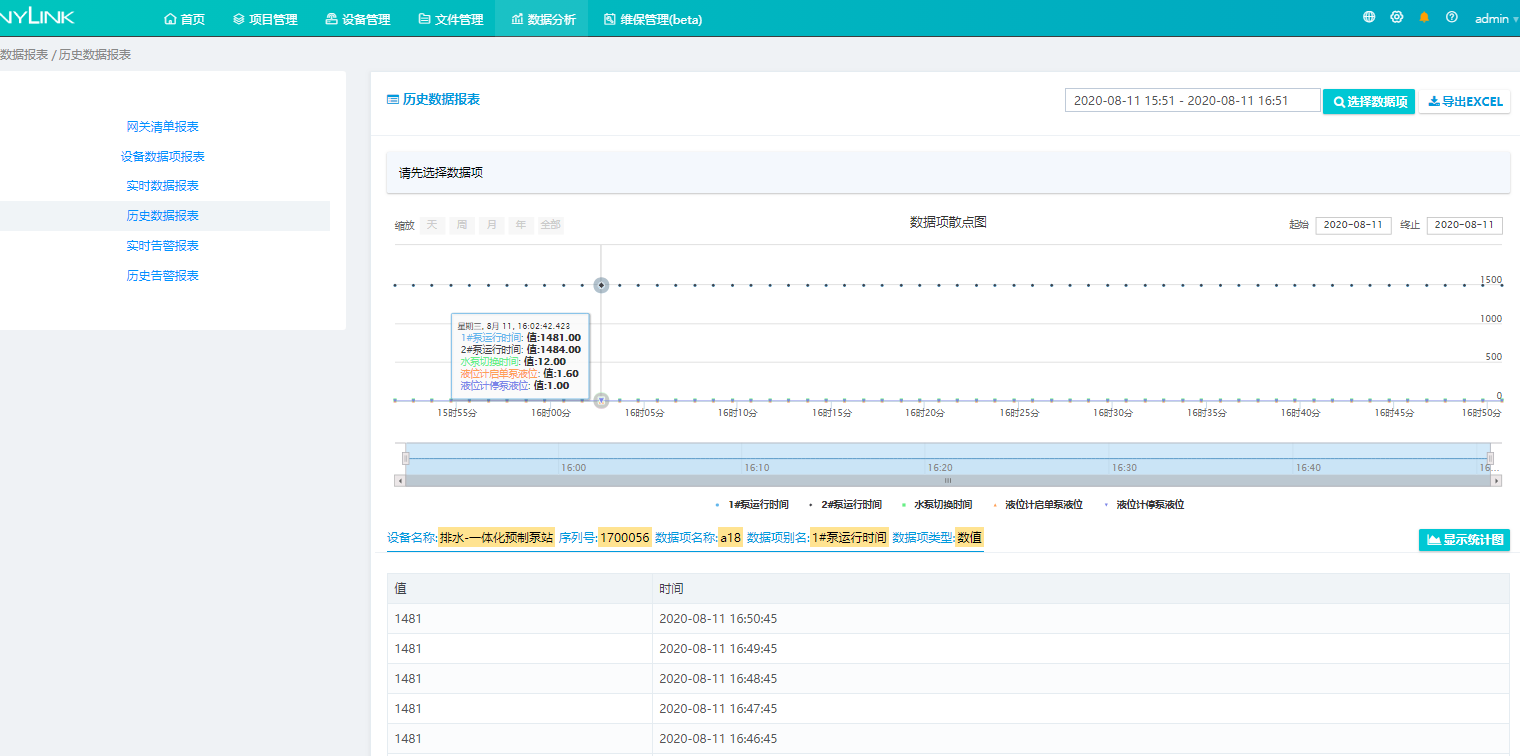Click the navigator scrollbar left arrow
This screenshot has width=1520, height=756.
point(400,481)
